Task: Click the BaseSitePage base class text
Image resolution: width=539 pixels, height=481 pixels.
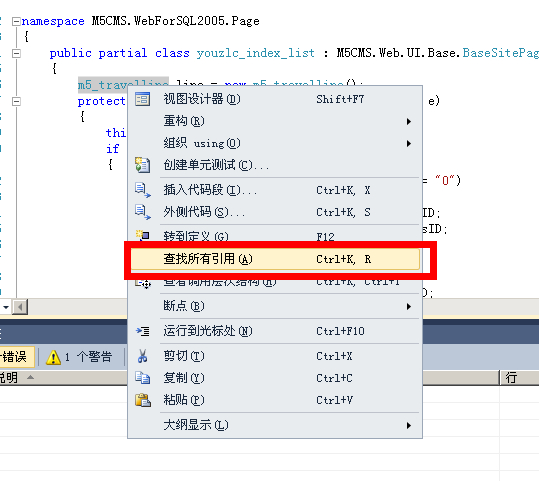Action: pyautogui.click(x=500, y=53)
